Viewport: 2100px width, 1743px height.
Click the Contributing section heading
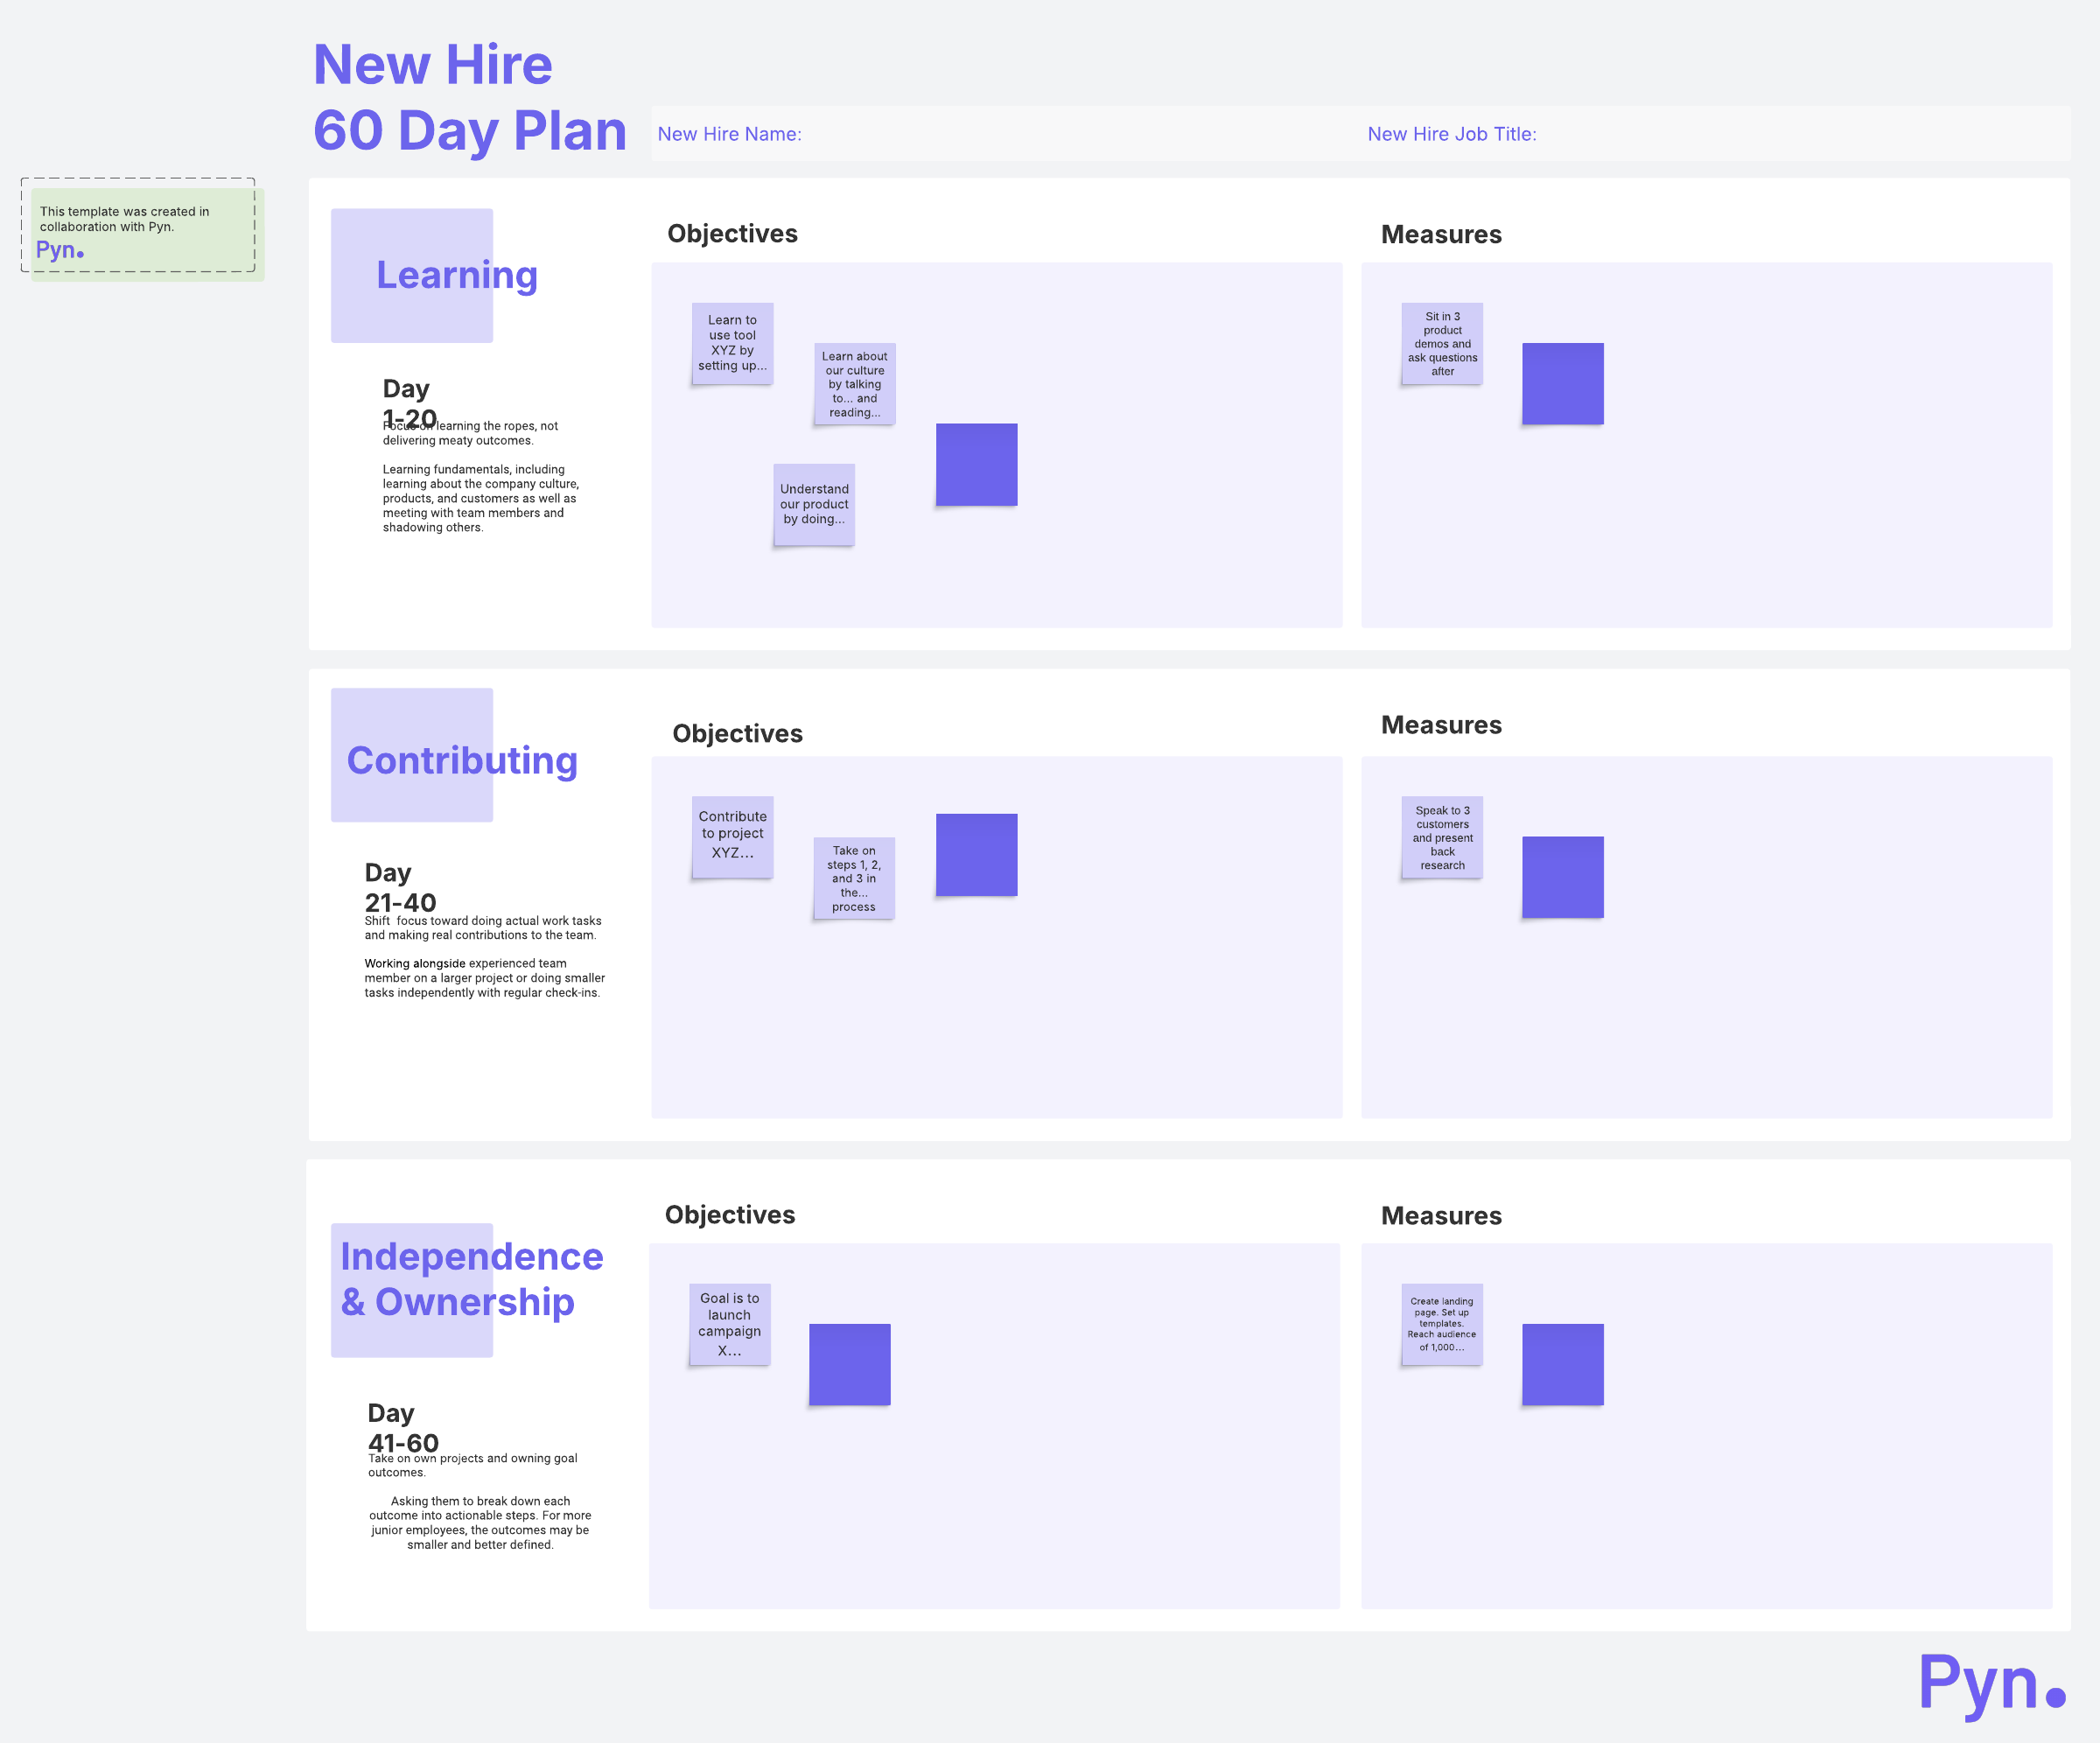click(462, 760)
